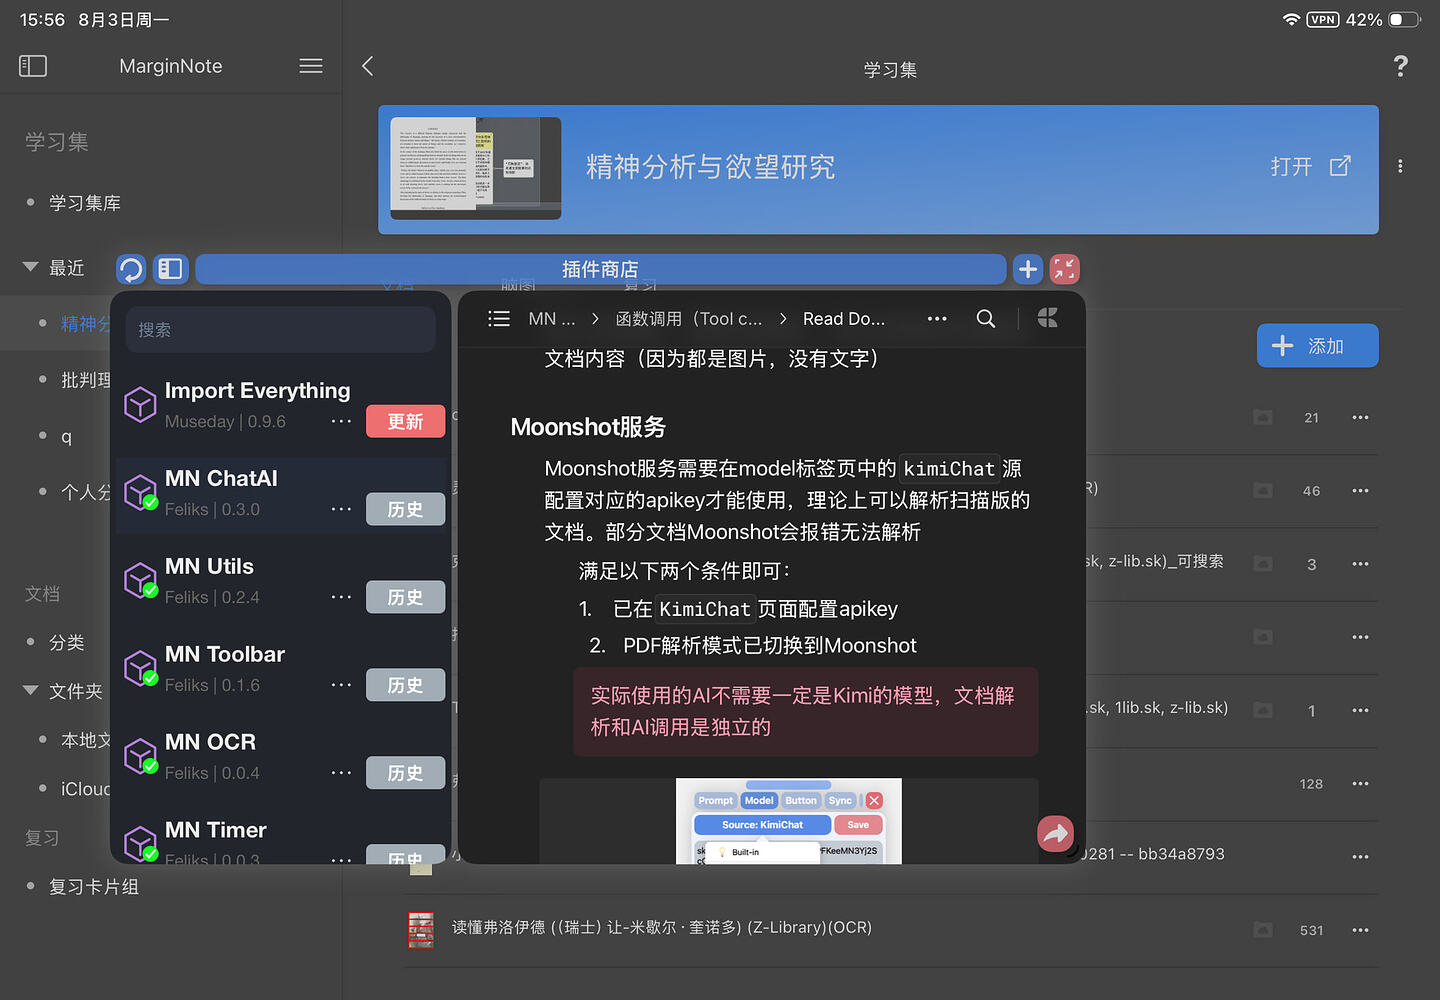Toggle the plugin store list sidebar
Image resolution: width=1440 pixels, height=1000 pixels.
[171, 269]
